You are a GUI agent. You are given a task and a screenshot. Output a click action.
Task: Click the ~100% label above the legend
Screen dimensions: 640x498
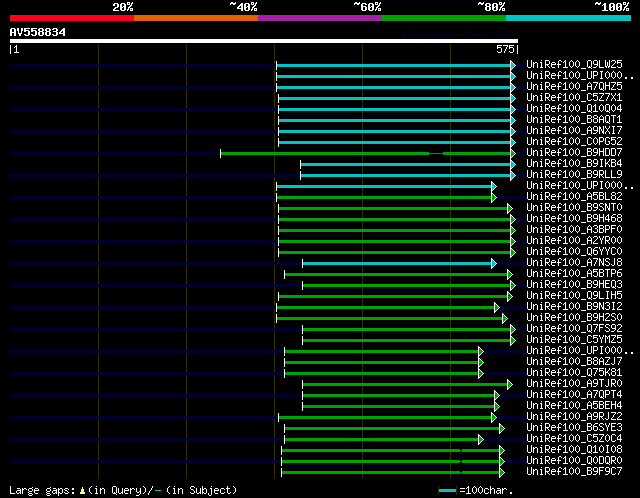point(612,7)
